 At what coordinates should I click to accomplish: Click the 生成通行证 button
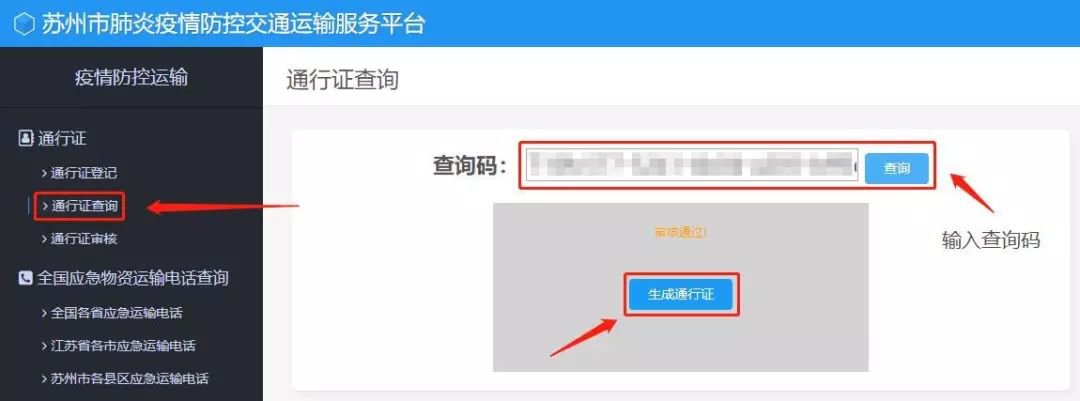(x=681, y=294)
